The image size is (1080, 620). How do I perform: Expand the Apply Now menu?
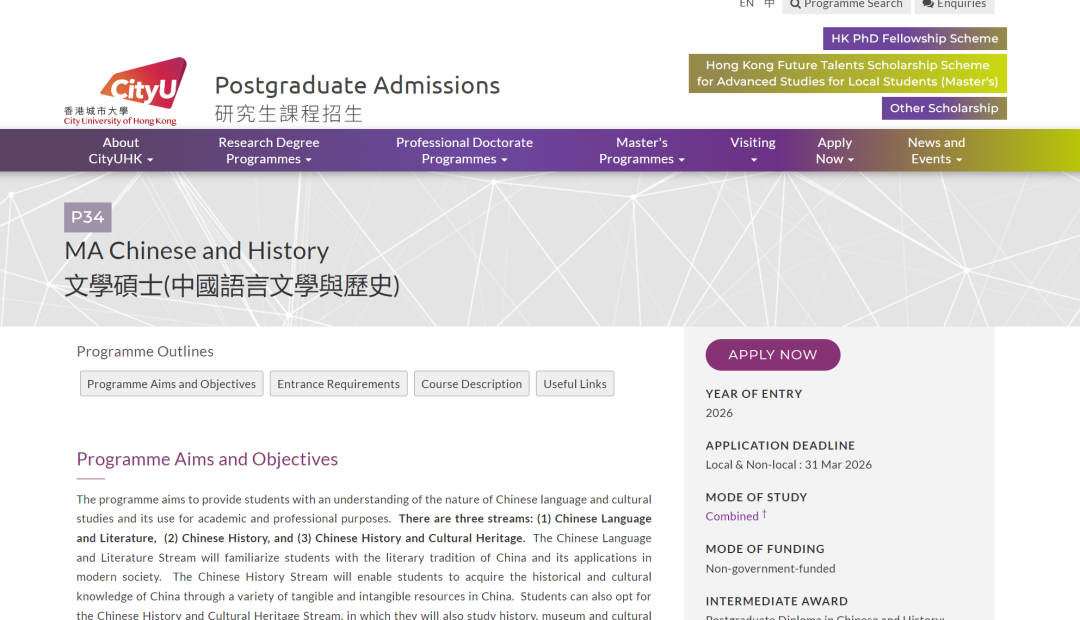coord(834,150)
